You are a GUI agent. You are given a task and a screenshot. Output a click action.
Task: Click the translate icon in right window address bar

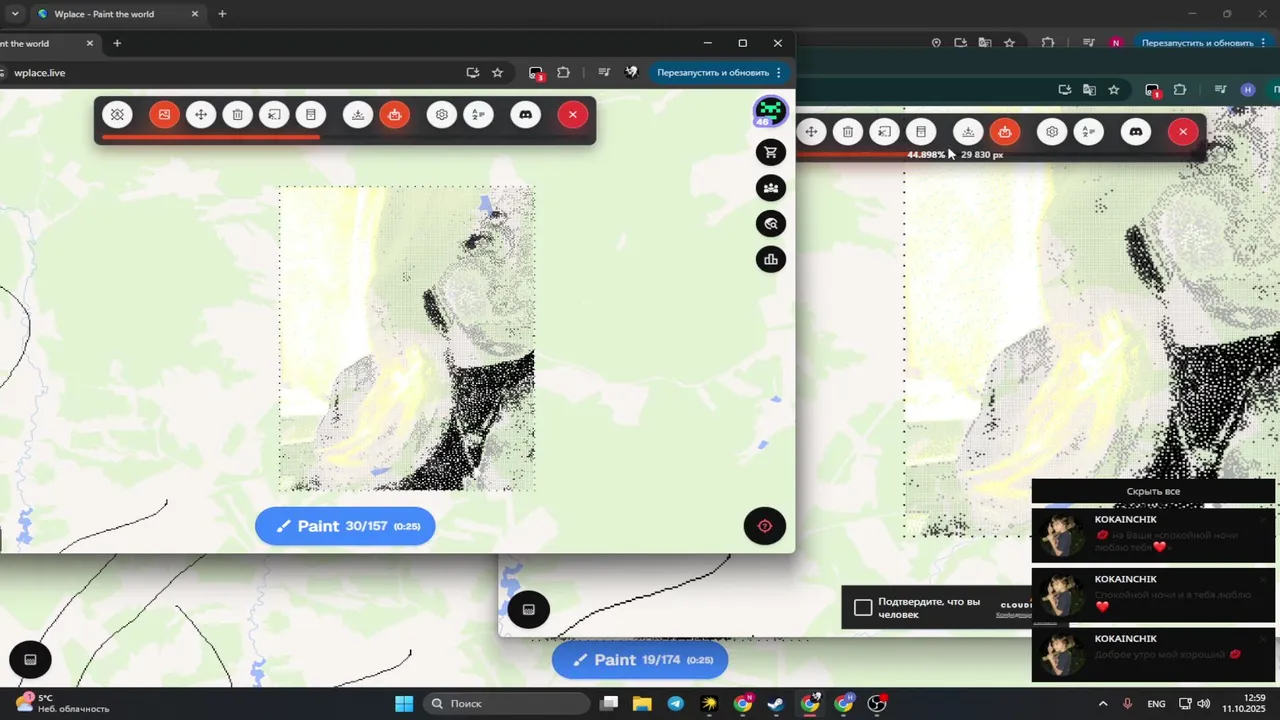click(x=1089, y=90)
